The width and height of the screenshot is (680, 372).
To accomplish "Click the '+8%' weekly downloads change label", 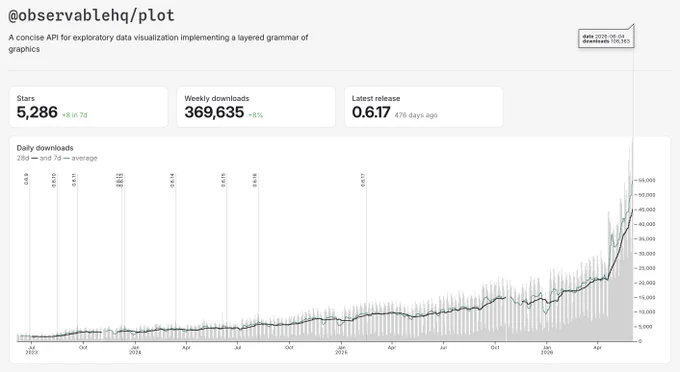I will coord(255,115).
